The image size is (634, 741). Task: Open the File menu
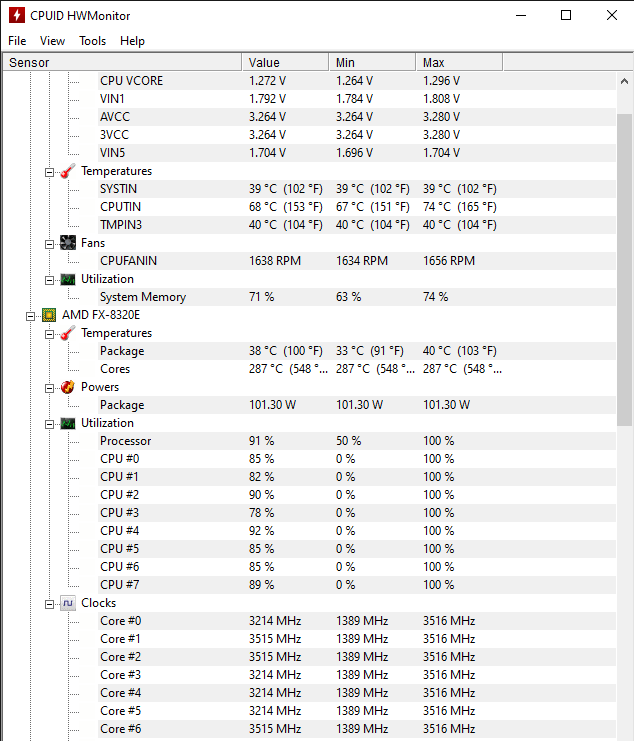click(17, 41)
